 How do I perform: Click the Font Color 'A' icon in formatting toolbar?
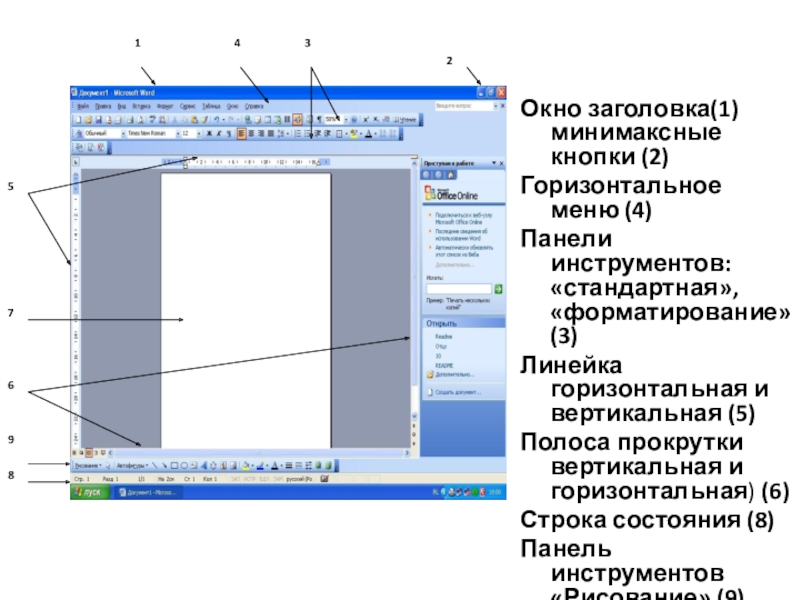pyautogui.click(x=368, y=133)
